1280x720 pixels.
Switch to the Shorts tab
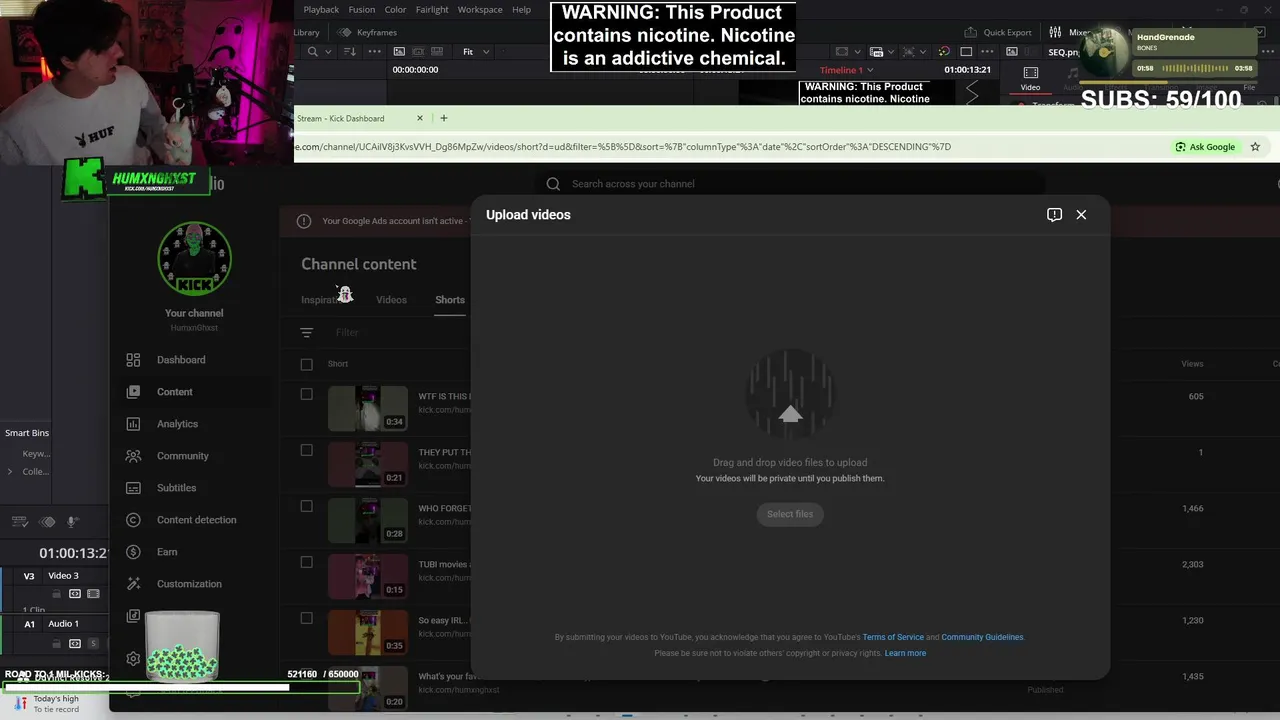click(450, 300)
